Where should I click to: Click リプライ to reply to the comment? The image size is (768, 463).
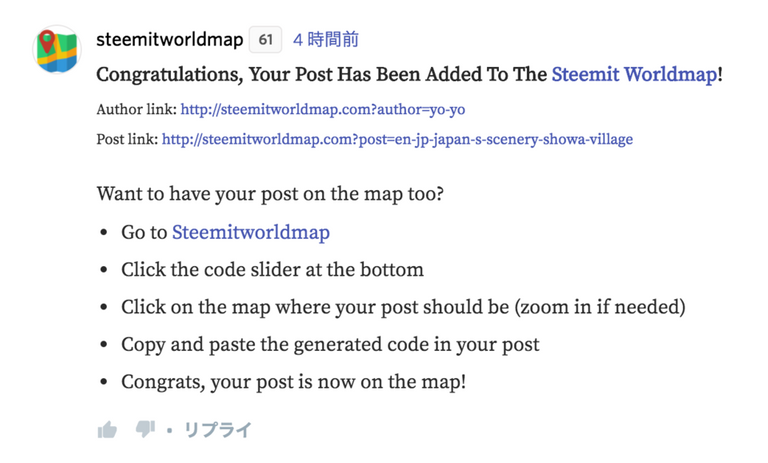[217, 430]
